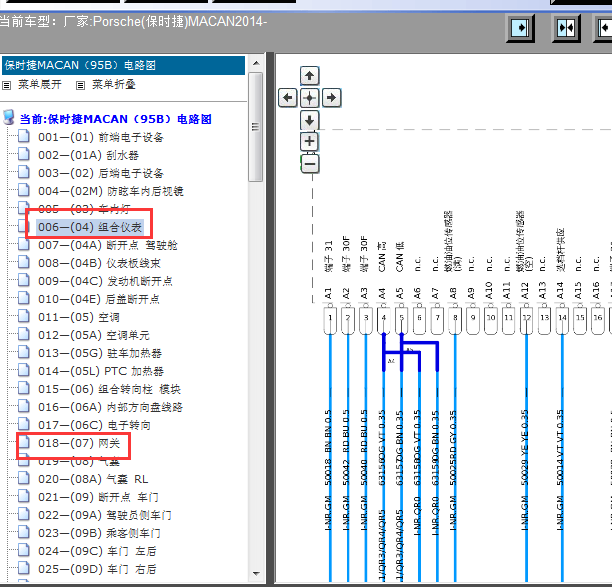The width and height of the screenshot is (612, 587).
Task: Open 009—(04C) 发动机断开点 diagram
Action: 105,281
